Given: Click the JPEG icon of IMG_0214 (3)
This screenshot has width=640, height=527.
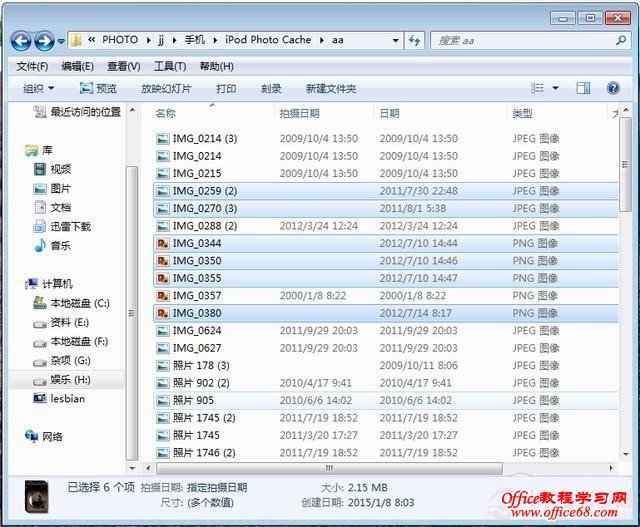Looking at the screenshot, I should click(x=163, y=139).
